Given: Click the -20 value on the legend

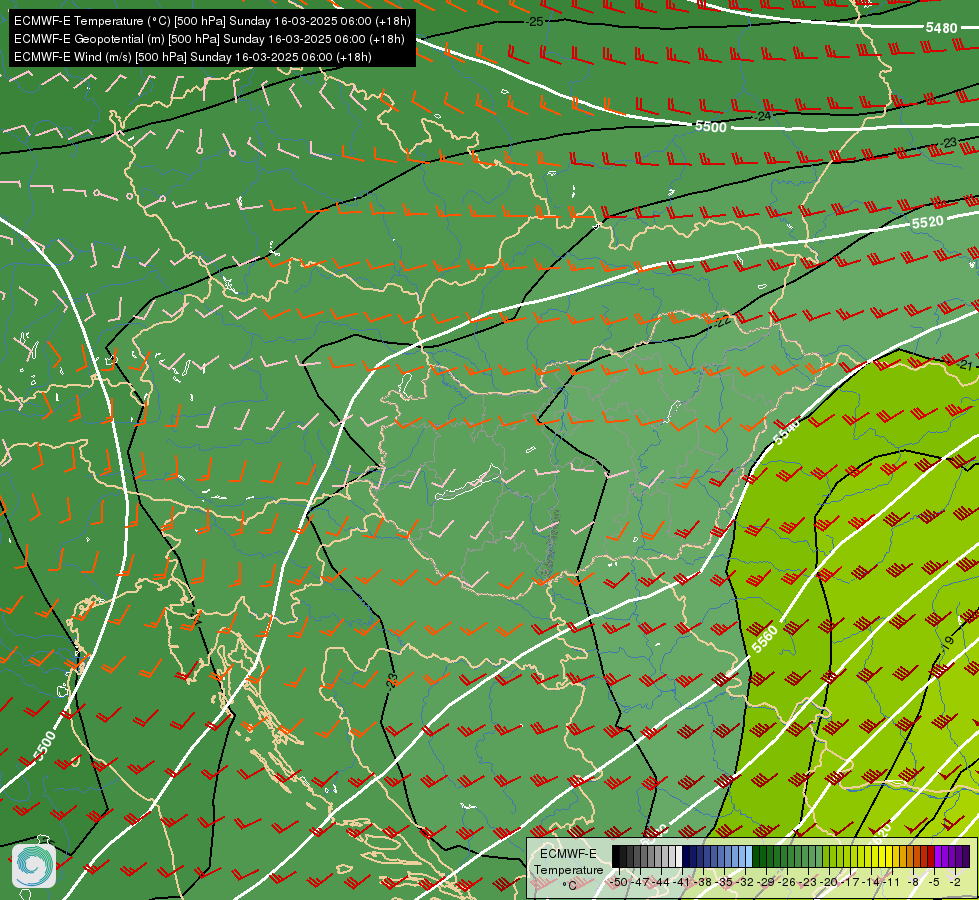Looking at the screenshot, I should tap(829, 882).
